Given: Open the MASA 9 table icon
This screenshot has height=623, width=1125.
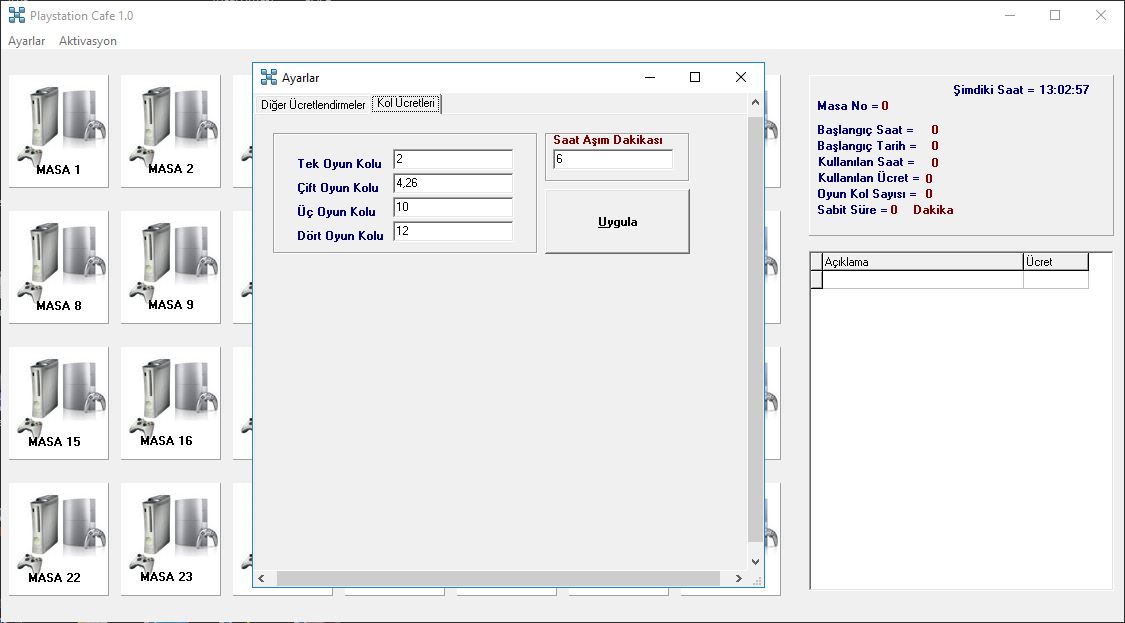Looking at the screenshot, I should click(x=171, y=267).
